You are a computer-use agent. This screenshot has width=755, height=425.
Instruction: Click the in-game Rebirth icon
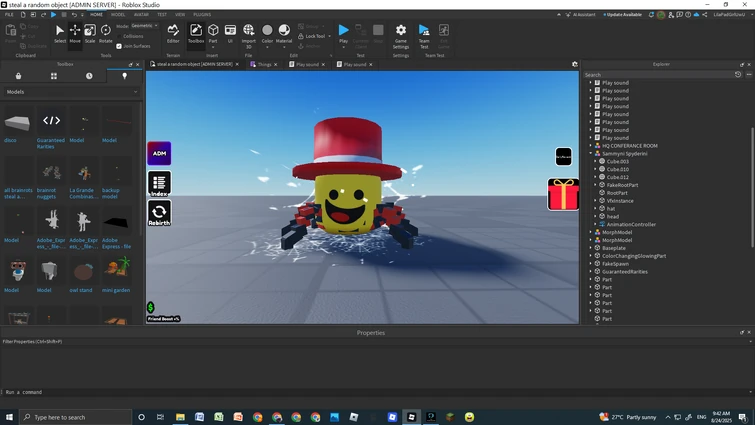[x=159, y=212]
